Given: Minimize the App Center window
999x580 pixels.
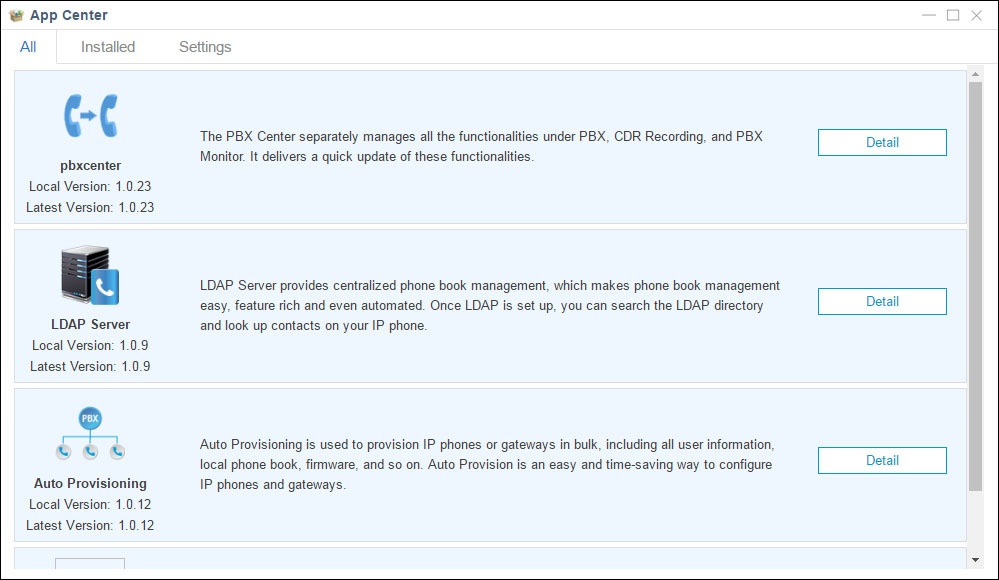Looking at the screenshot, I should click(929, 15).
